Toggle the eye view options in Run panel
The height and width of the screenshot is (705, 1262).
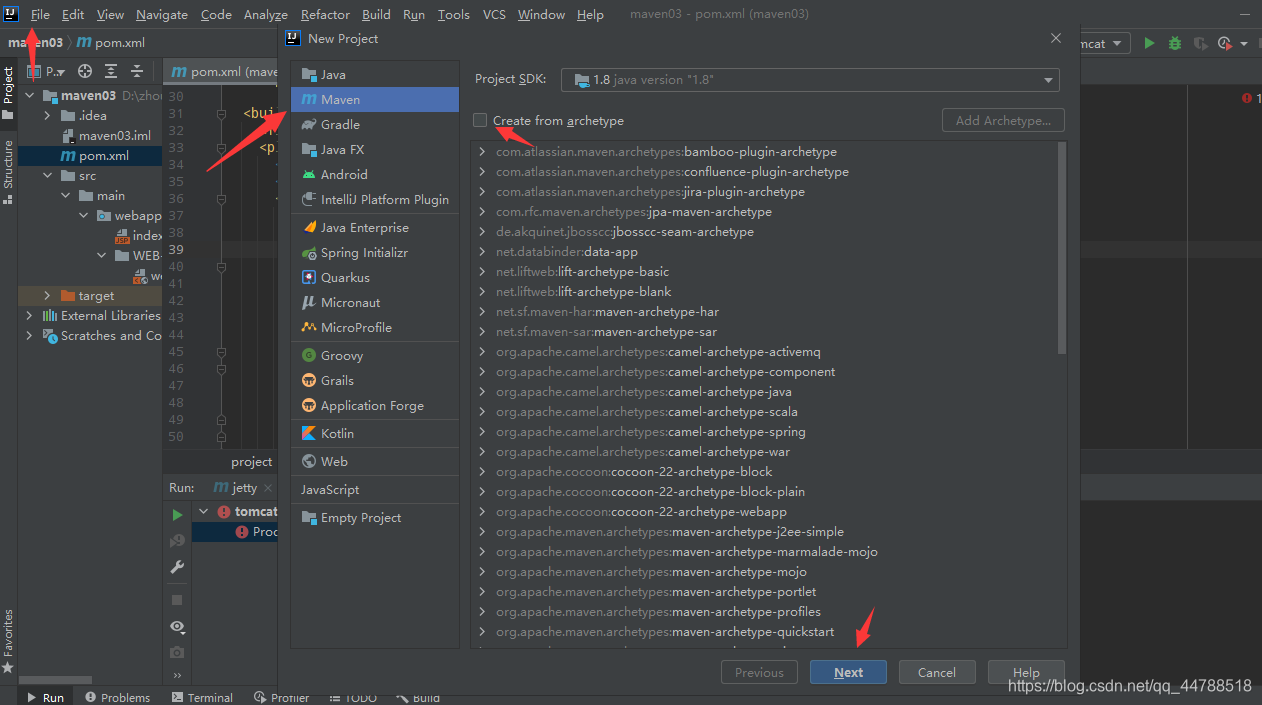[177, 626]
